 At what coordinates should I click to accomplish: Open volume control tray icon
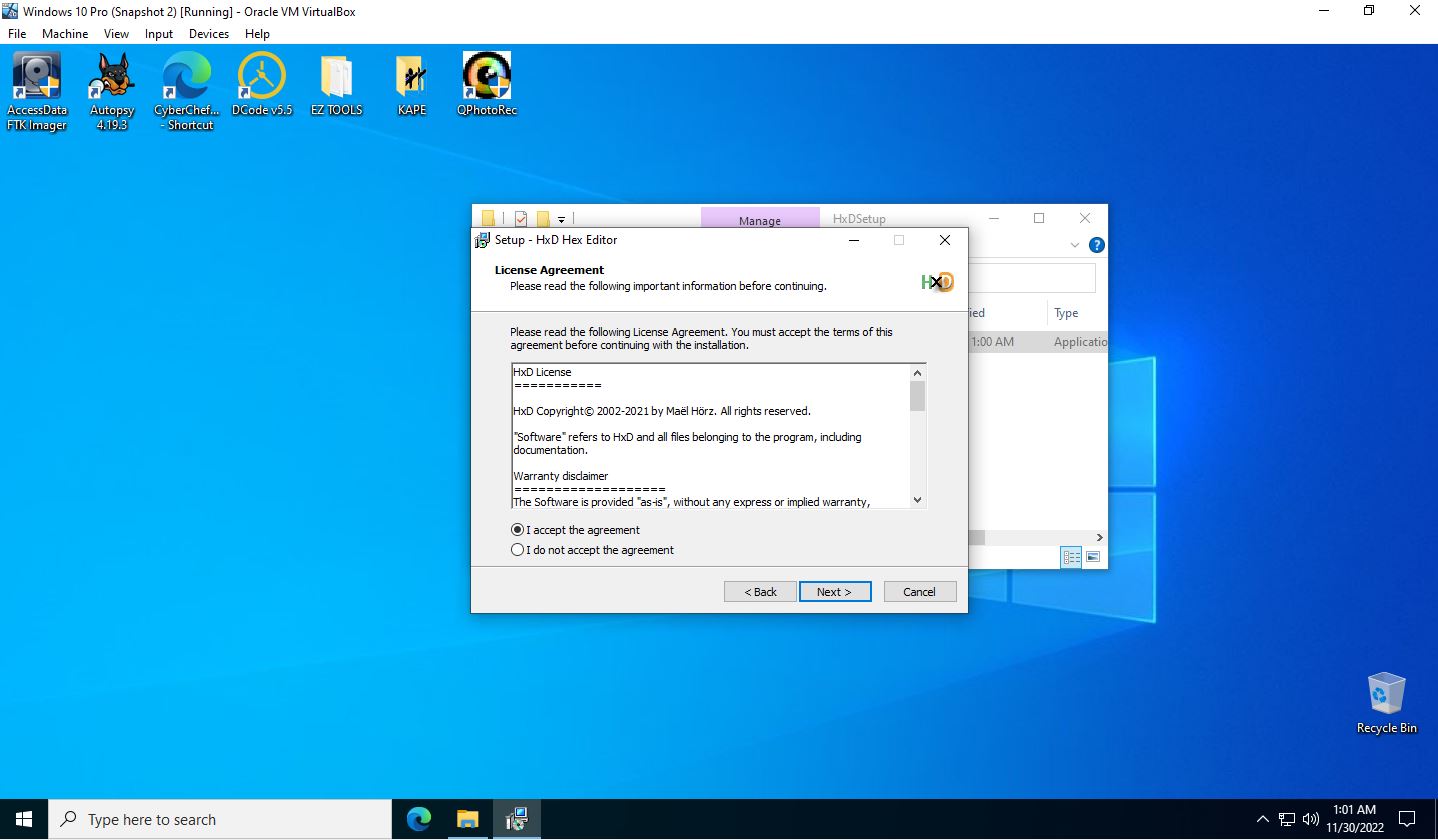tap(1311, 819)
